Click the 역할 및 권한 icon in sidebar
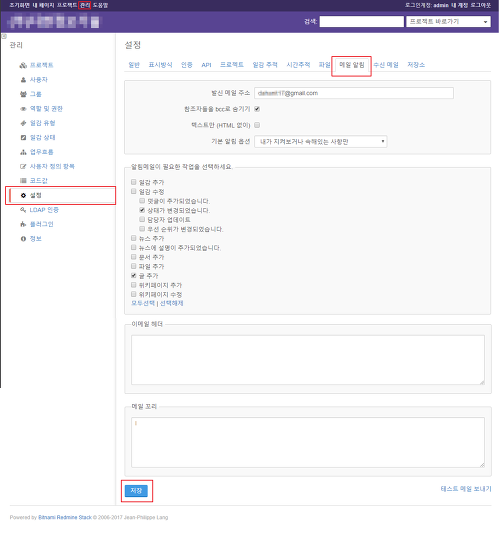The height and width of the screenshot is (535, 500). [23, 109]
